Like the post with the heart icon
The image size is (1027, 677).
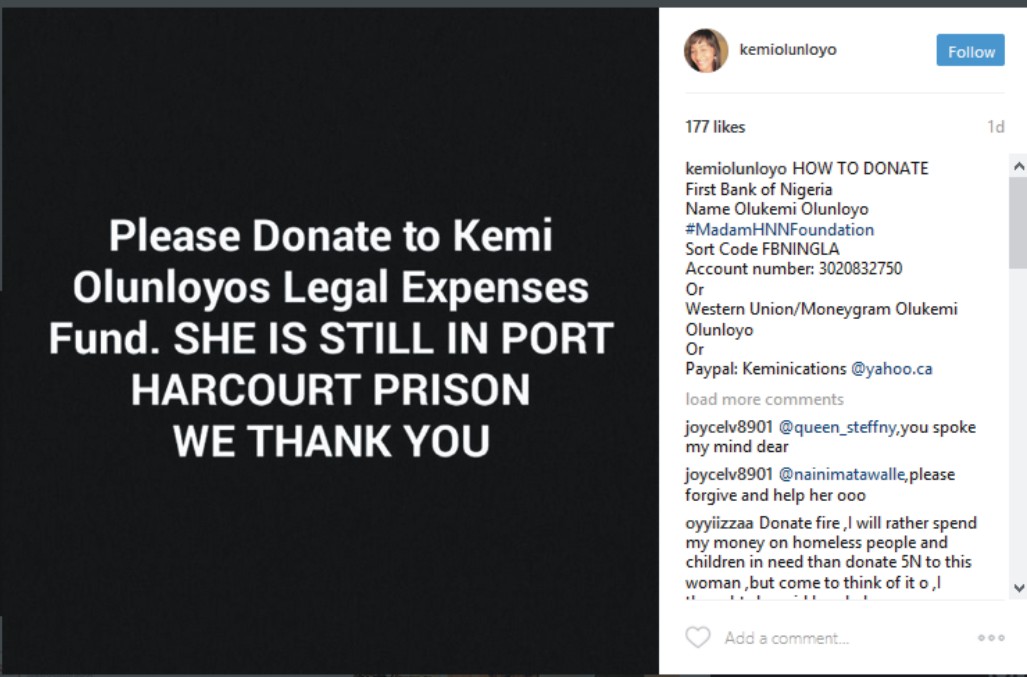pos(697,637)
